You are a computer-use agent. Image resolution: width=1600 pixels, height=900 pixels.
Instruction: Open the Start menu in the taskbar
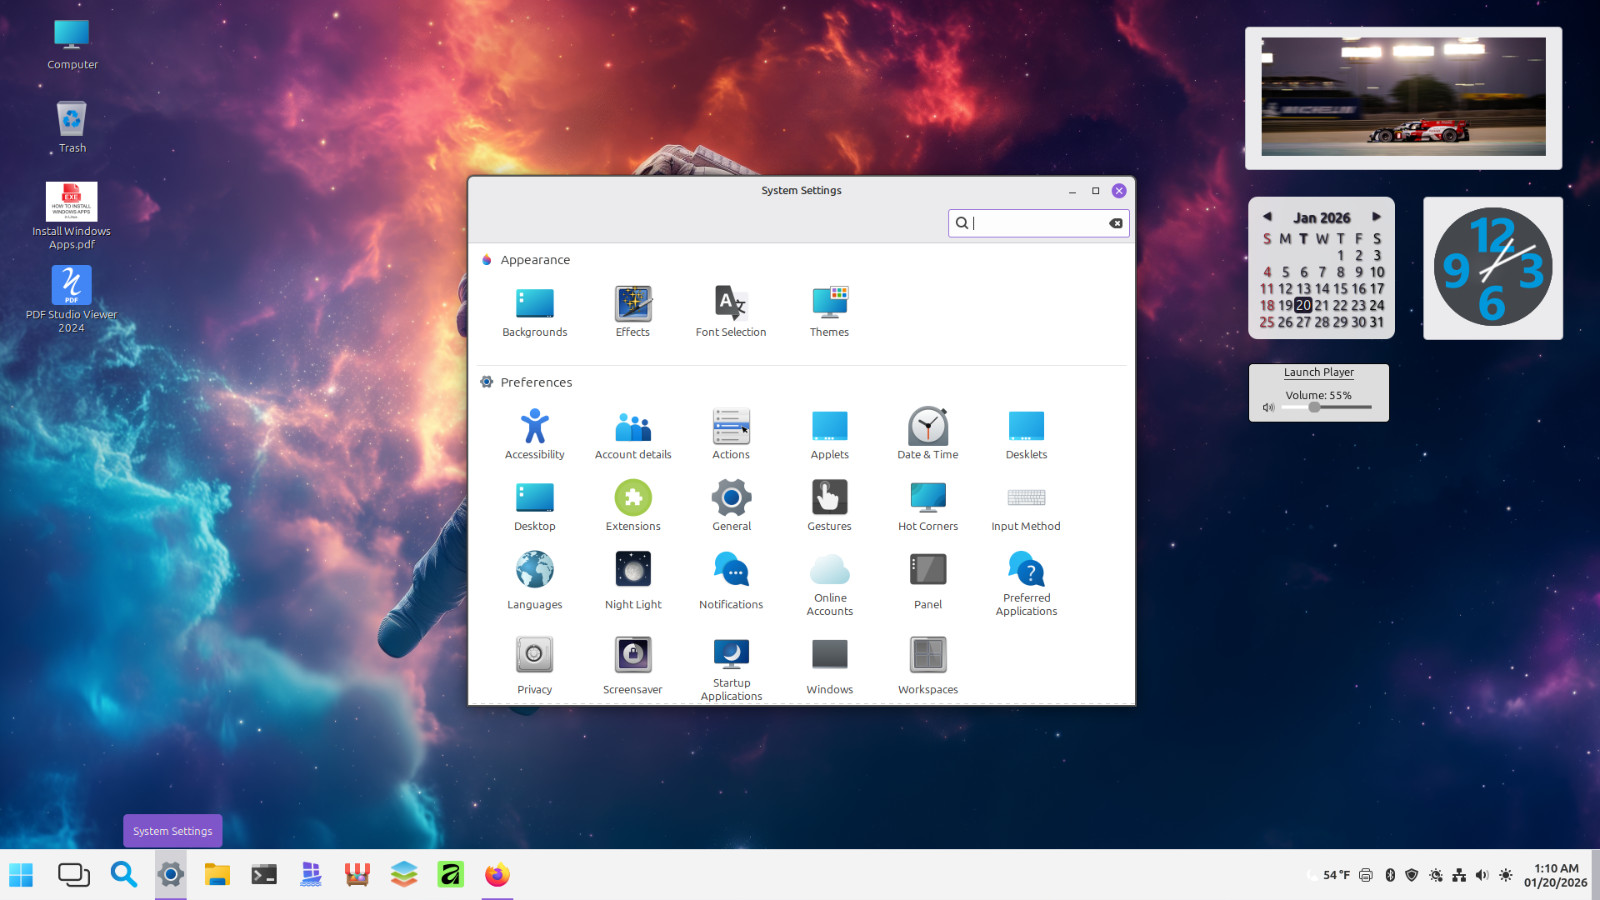pos(21,875)
